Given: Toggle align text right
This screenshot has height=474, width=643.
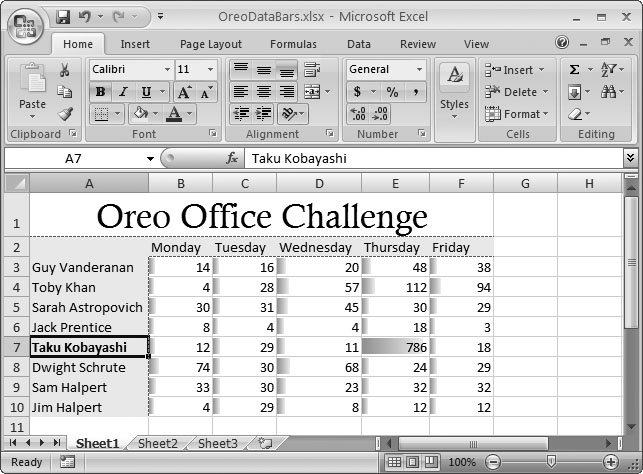Looking at the screenshot, I should [287, 92].
